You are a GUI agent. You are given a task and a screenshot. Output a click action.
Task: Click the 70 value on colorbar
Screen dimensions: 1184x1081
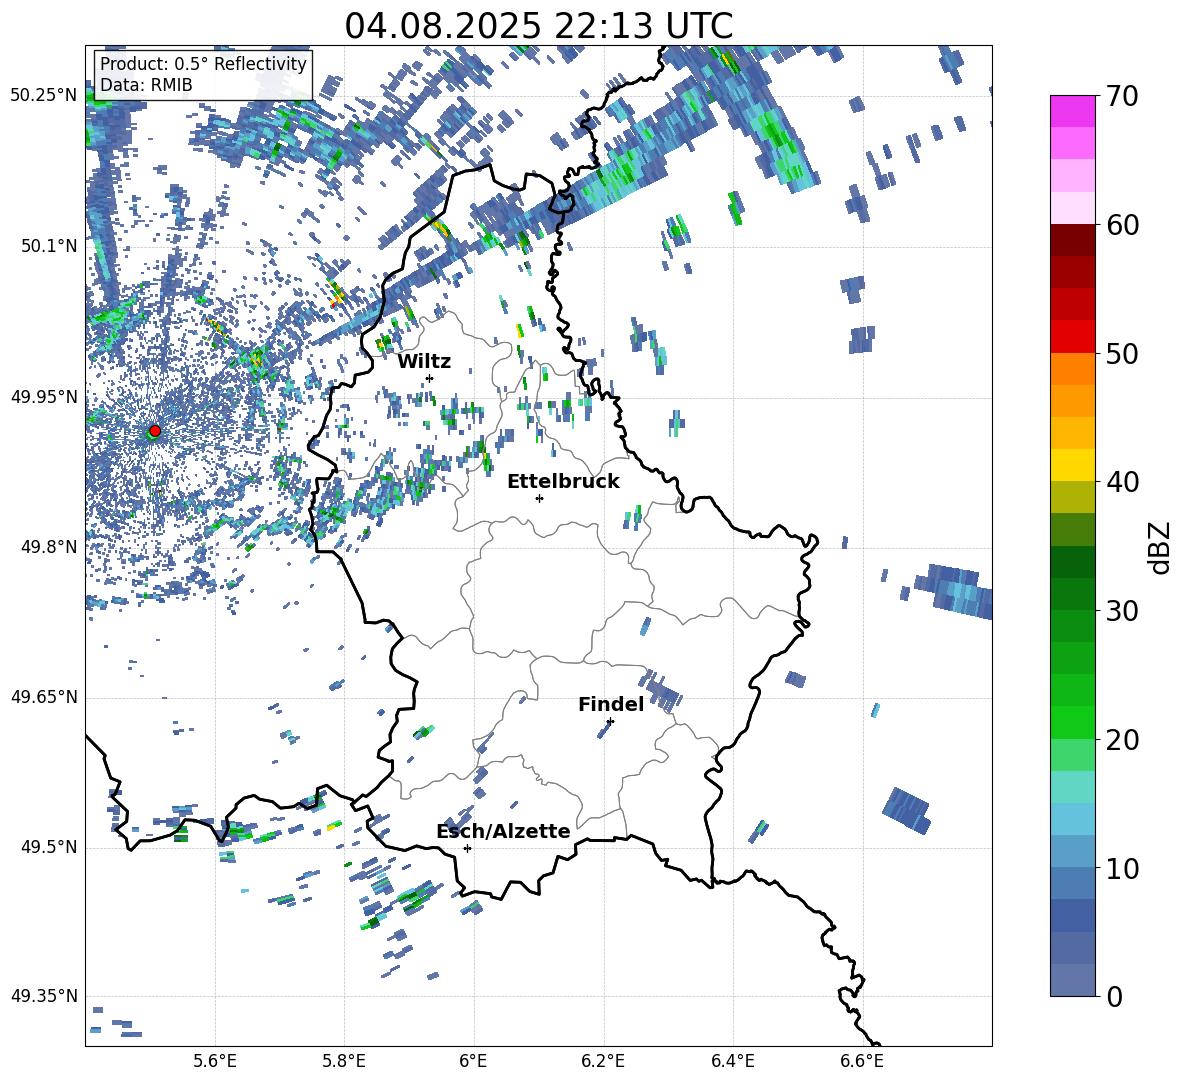[1121, 97]
